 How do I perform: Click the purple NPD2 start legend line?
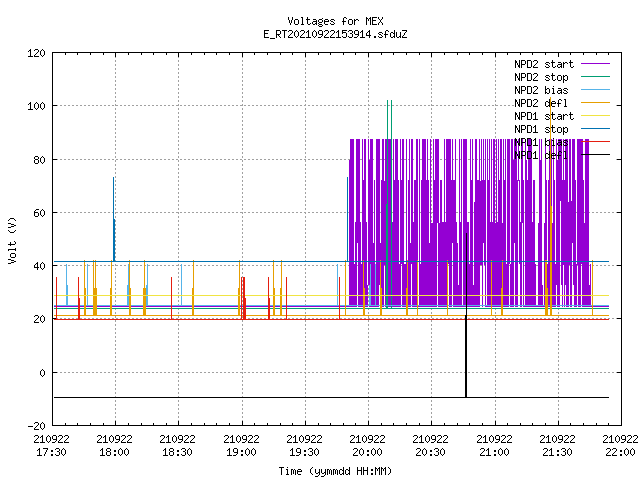596,64
